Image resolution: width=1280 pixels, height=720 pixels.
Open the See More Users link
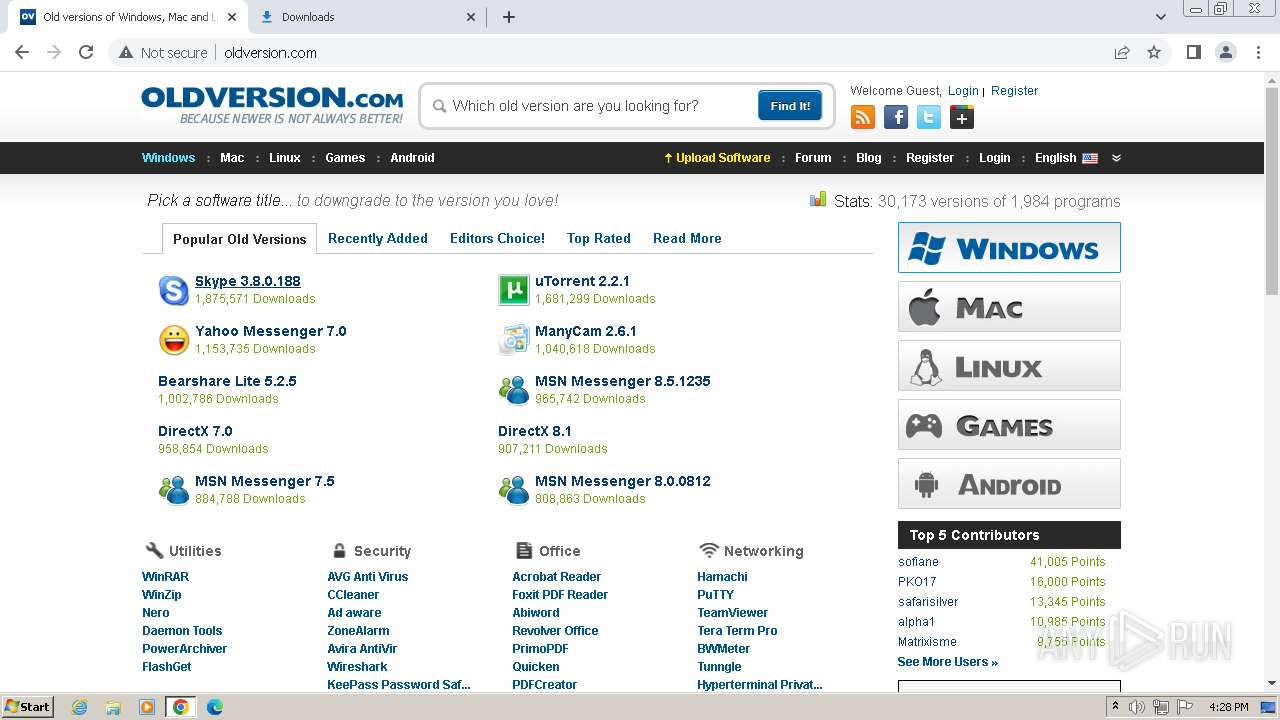point(948,662)
